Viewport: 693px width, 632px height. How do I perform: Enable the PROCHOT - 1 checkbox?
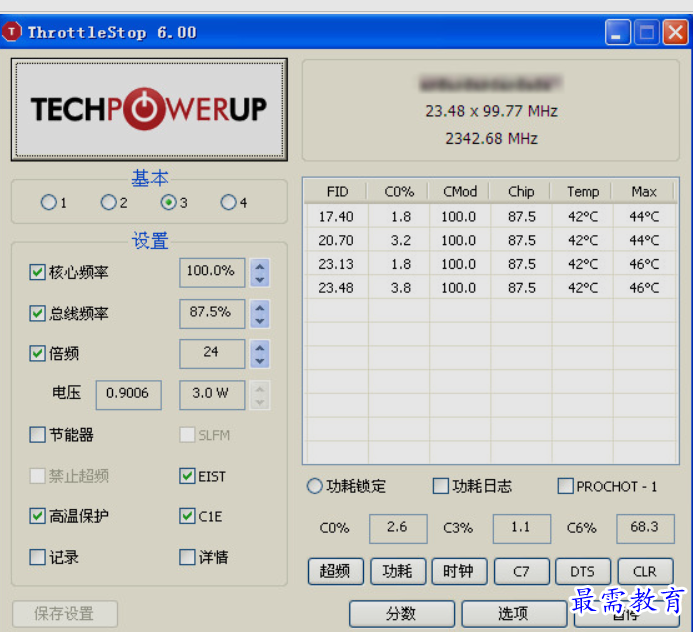[566, 486]
